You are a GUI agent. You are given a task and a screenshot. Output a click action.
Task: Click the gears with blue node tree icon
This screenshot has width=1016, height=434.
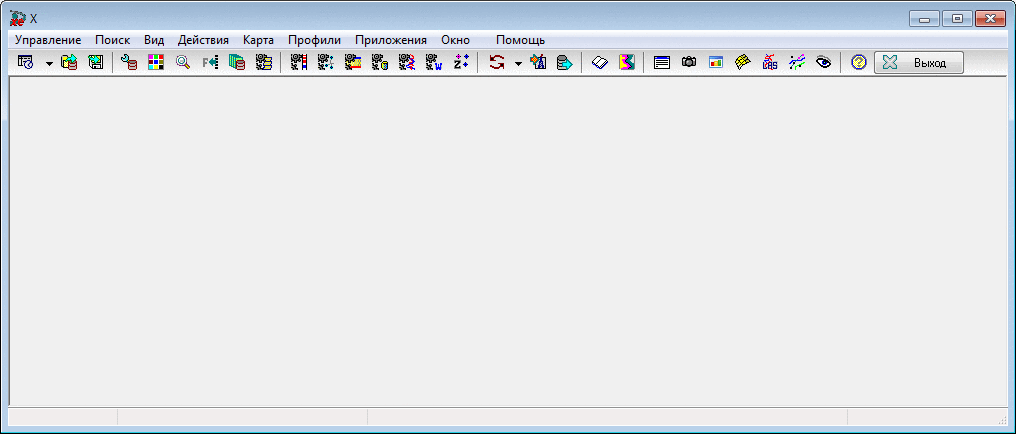tap(325, 63)
